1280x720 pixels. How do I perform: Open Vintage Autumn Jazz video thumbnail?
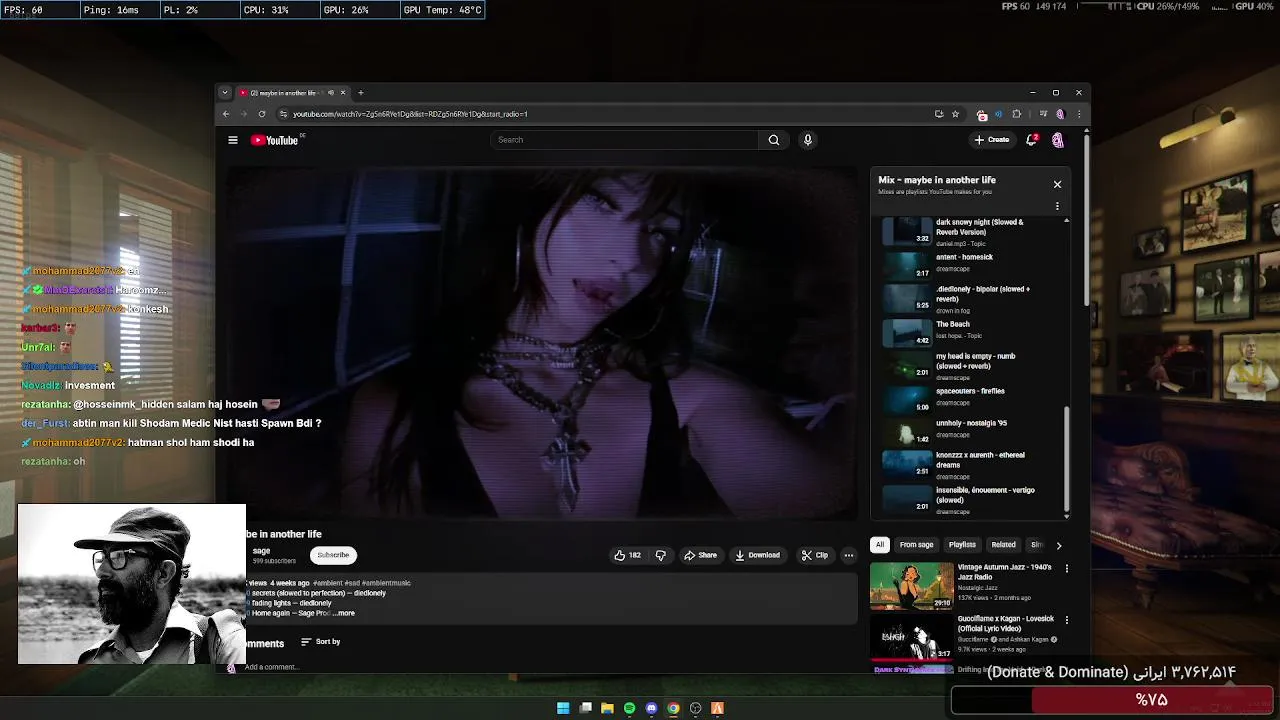point(912,585)
